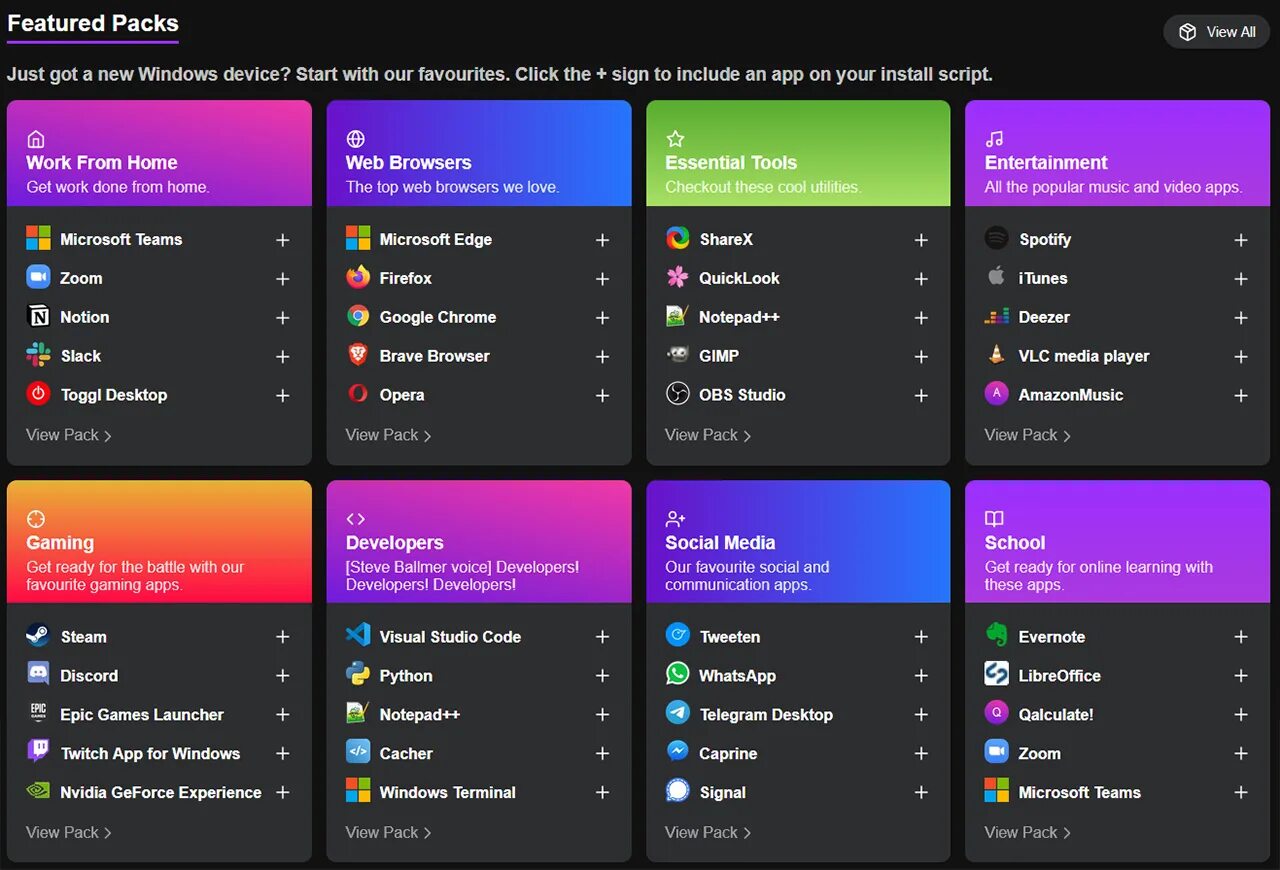Click the Cacher text label
The width and height of the screenshot is (1280, 870).
406,754
